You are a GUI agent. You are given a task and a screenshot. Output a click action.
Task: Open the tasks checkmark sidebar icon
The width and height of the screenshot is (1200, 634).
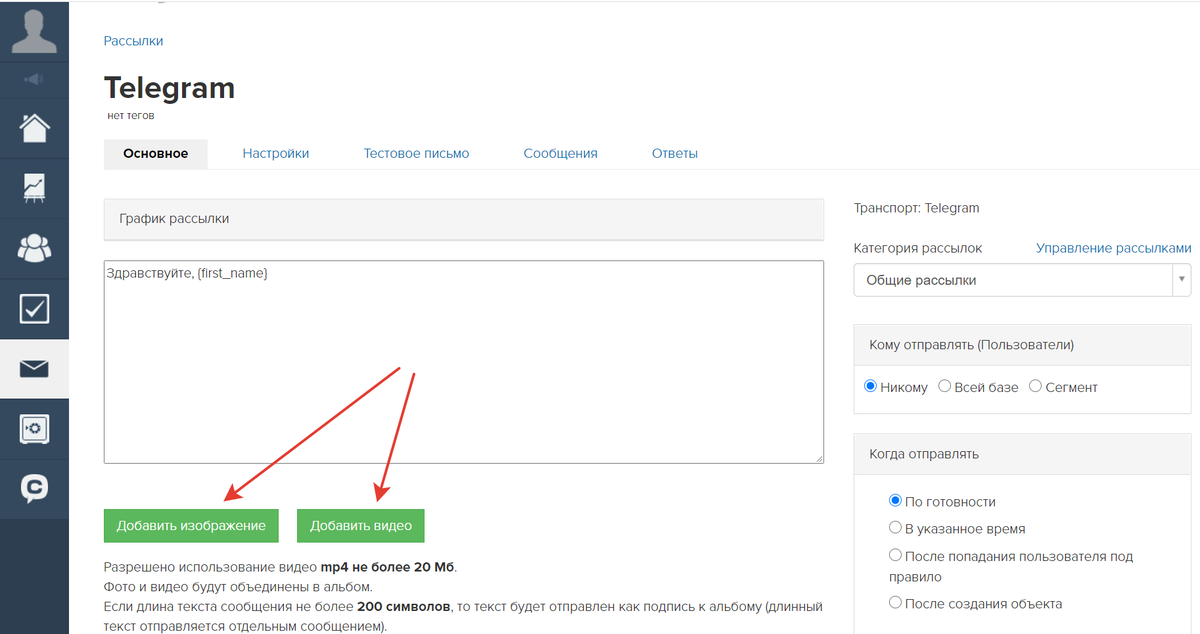tap(34, 309)
